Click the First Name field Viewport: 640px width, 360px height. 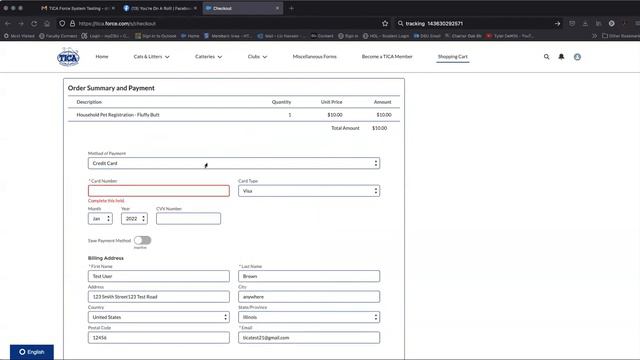tap(159, 276)
